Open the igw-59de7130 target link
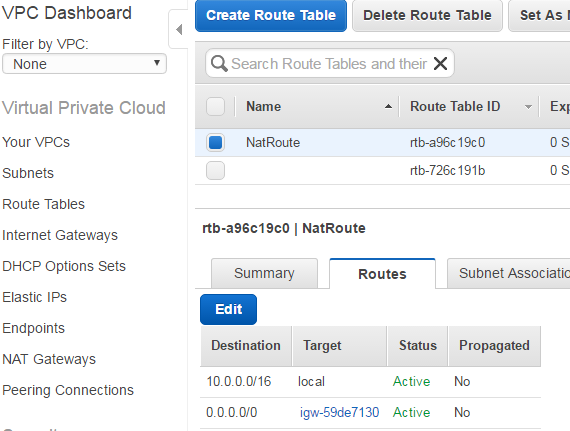Screen dimensions: 570x431 tap(339, 412)
